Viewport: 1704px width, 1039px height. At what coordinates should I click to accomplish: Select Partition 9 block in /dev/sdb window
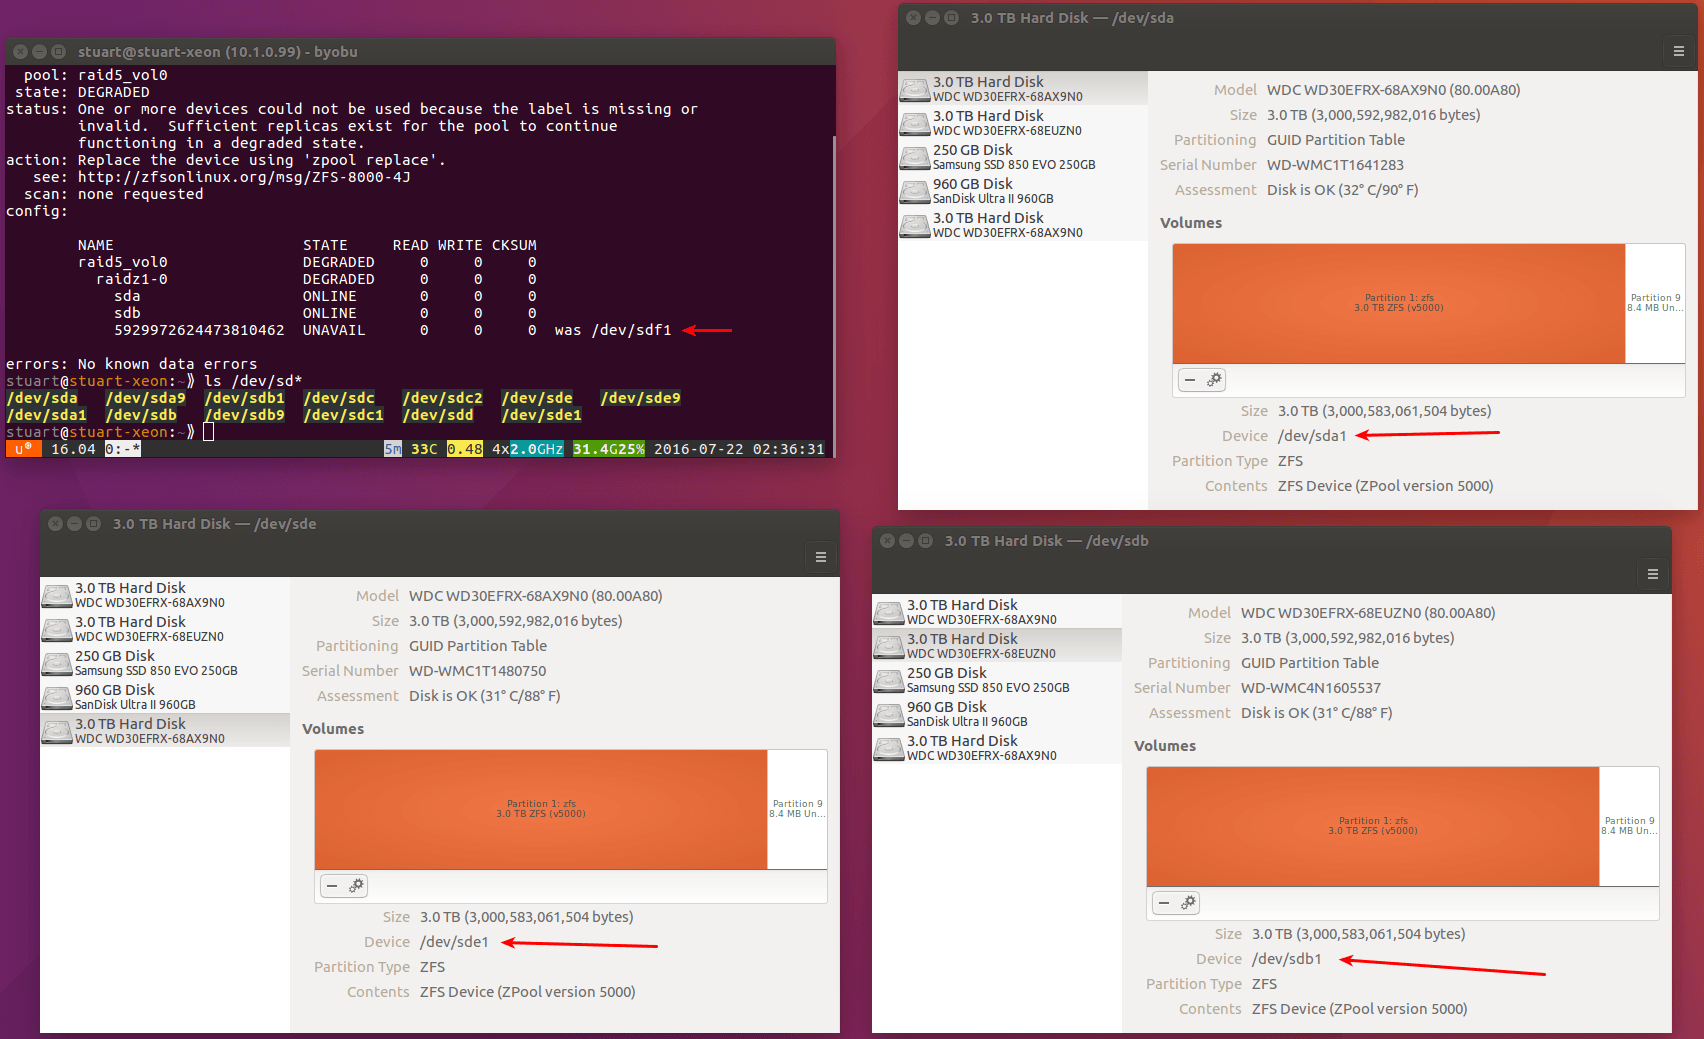tap(1629, 826)
